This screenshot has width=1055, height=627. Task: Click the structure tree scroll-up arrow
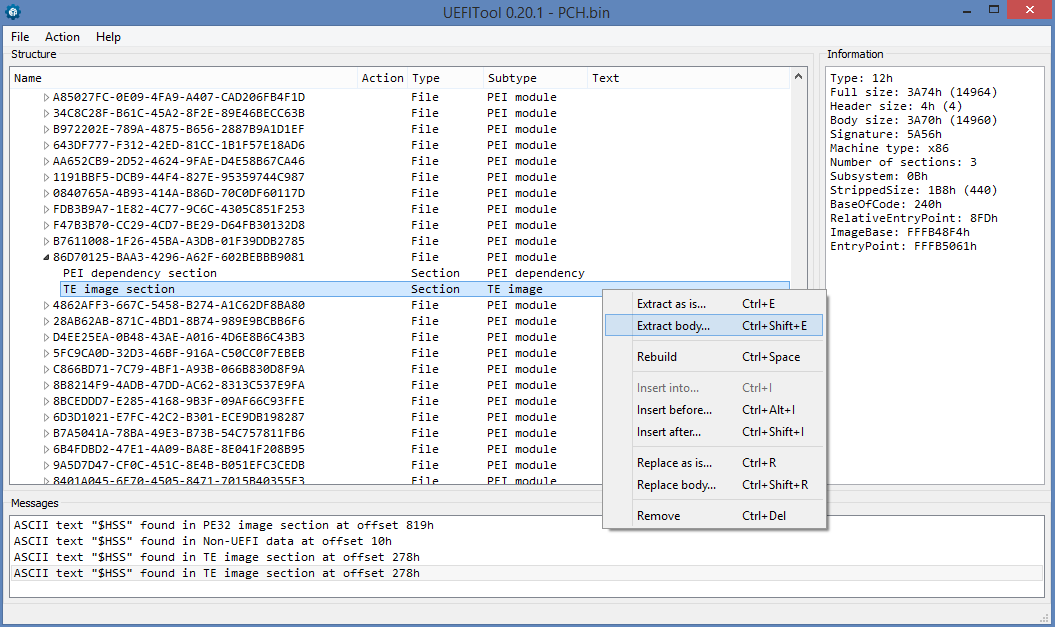point(798,77)
